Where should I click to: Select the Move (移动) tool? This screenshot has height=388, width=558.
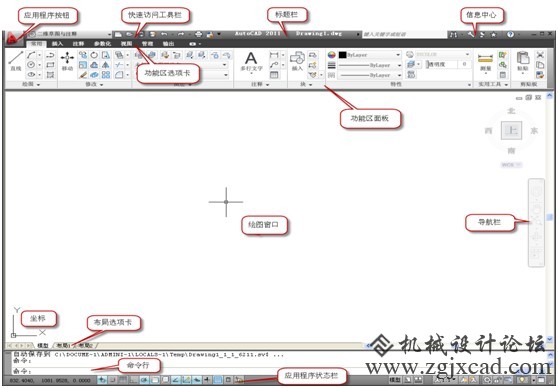pos(67,61)
